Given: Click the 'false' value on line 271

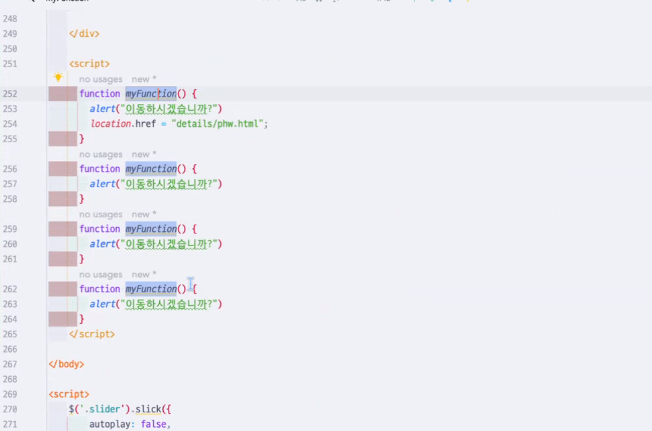Looking at the screenshot, I should click(154, 424).
